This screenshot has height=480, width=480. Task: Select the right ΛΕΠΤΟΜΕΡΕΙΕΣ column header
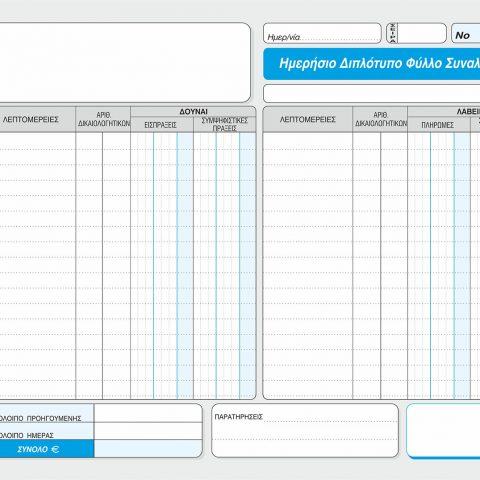308,119
